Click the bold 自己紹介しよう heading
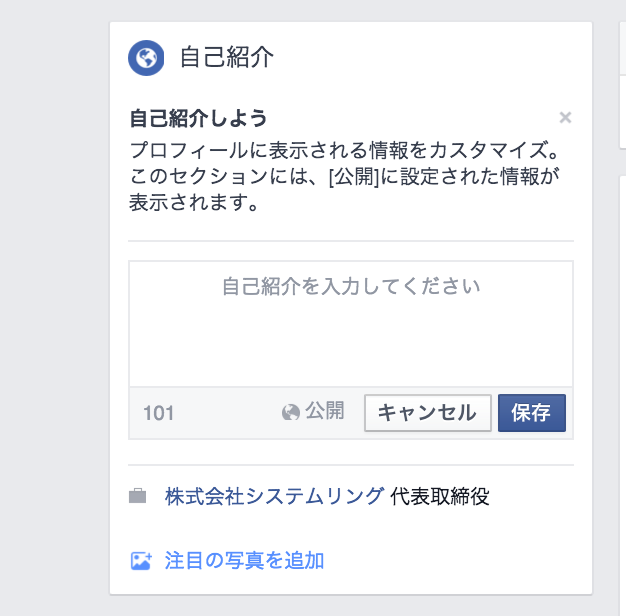Viewport: 626px width, 616px height. tap(199, 118)
